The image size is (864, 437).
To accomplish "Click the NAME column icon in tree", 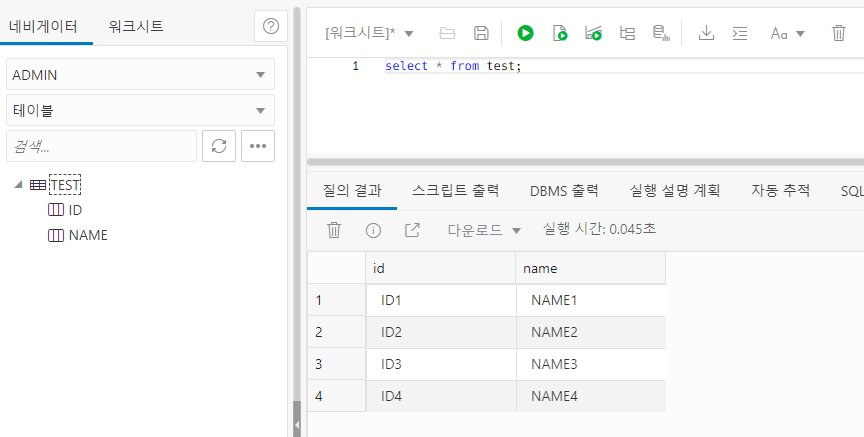I will [x=56, y=235].
